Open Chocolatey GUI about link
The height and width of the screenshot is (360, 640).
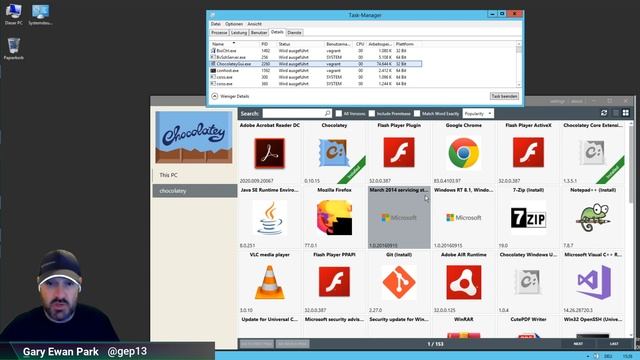tap(577, 101)
